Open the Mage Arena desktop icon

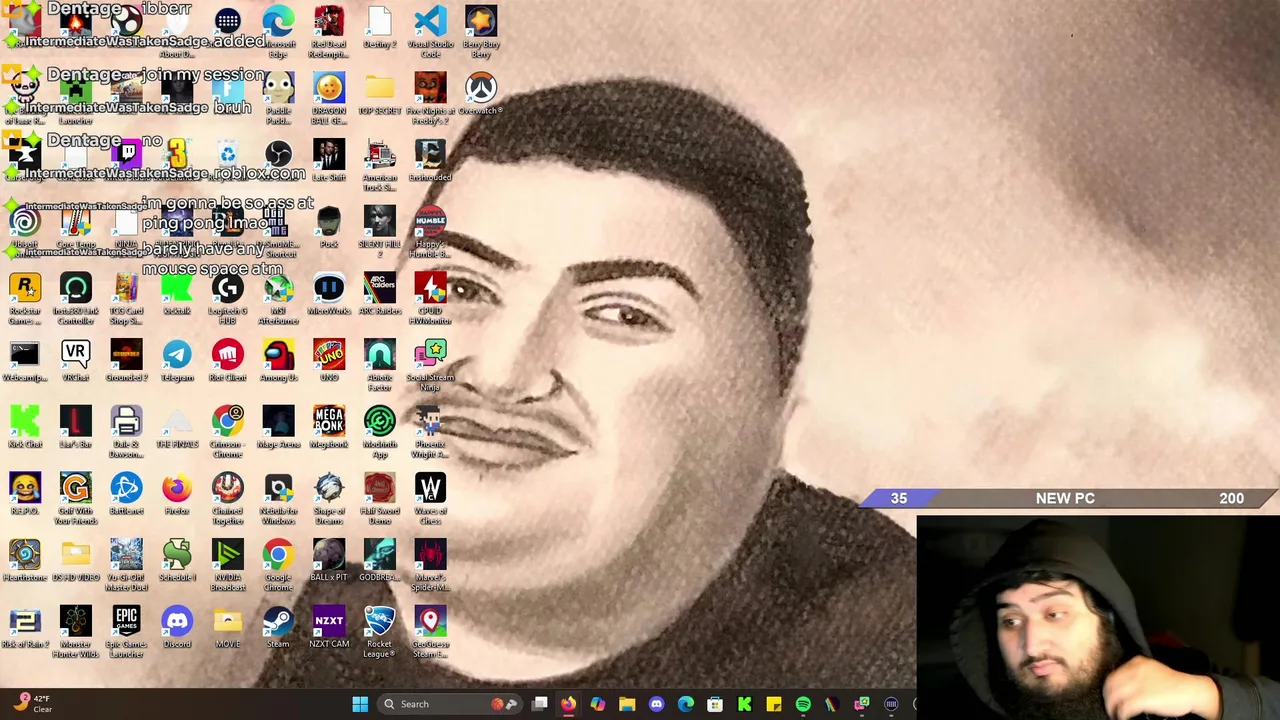coord(278,422)
